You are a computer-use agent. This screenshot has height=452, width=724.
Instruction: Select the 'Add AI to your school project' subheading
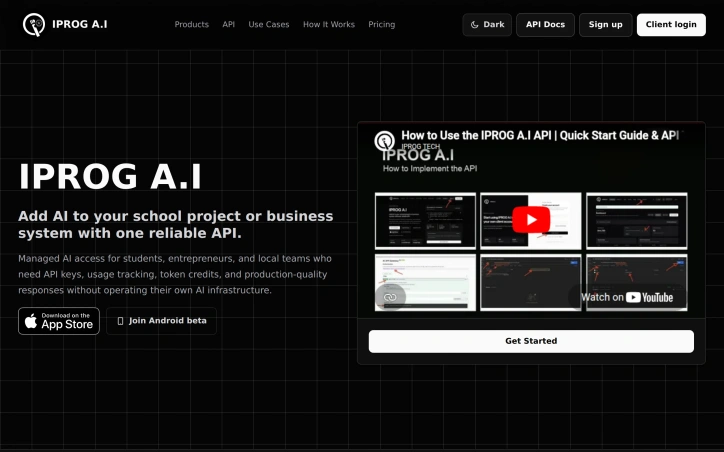(x=175, y=224)
